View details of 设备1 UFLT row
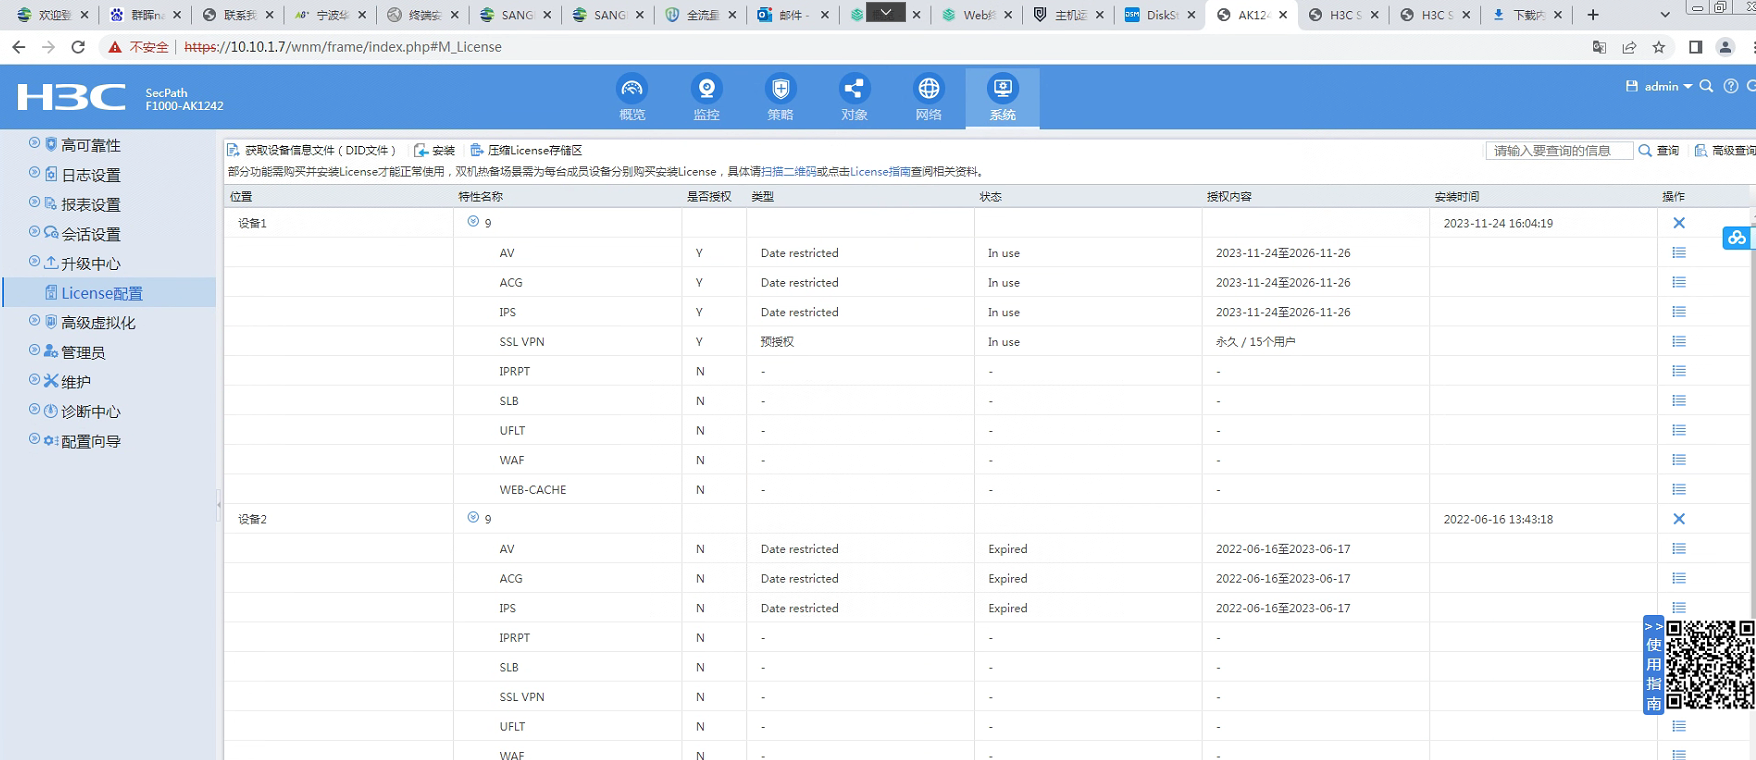1756x760 pixels. coord(1679,430)
